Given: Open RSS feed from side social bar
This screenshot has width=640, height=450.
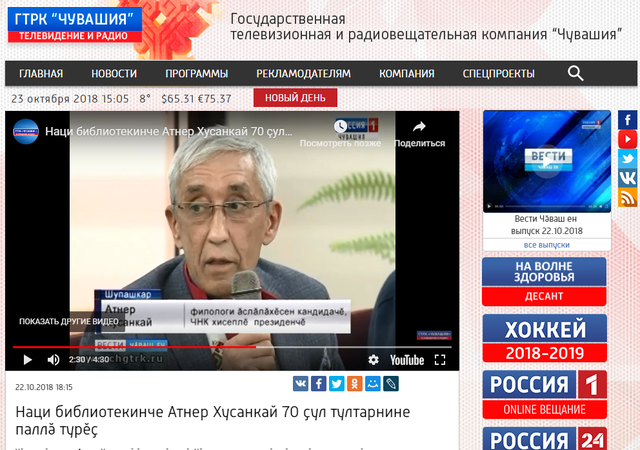Looking at the screenshot, I should pyautogui.click(x=627, y=197).
